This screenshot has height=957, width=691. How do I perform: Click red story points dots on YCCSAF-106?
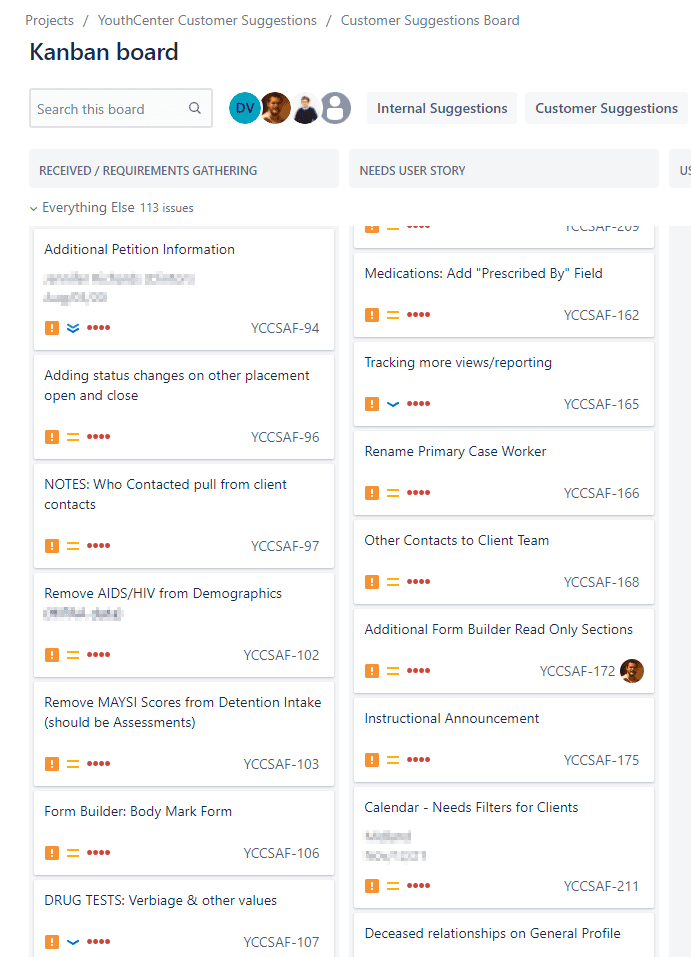point(98,853)
